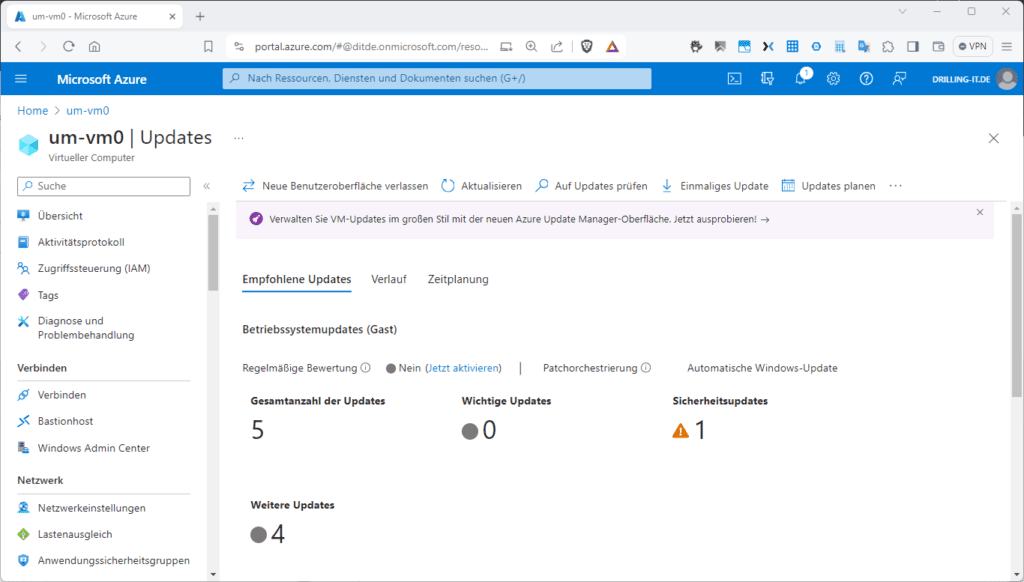Open Cloud Shell from the top bar
1024x582 pixels.
[735, 79]
